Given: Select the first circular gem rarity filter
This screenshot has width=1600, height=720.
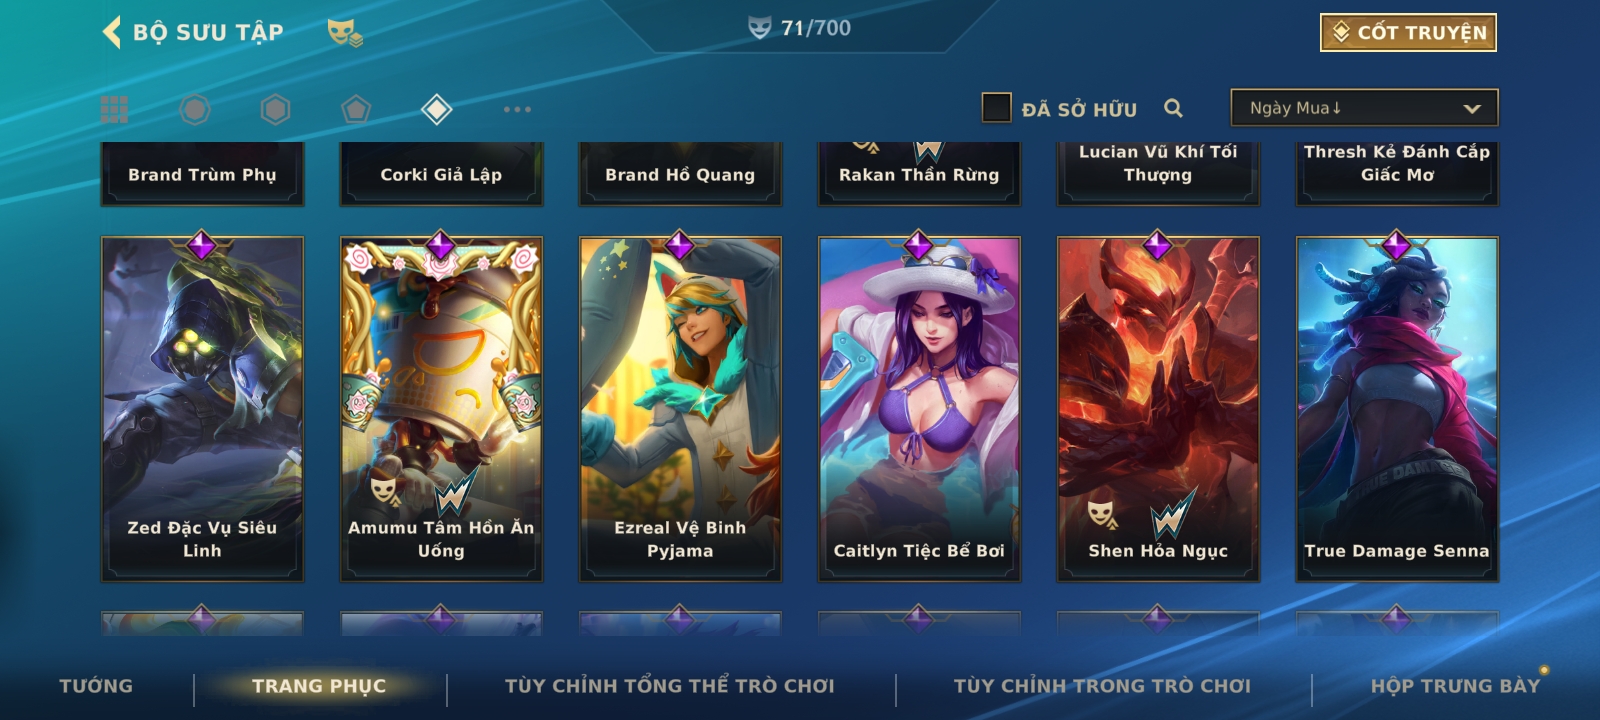Looking at the screenshot, I should click(x=195, y=109).
